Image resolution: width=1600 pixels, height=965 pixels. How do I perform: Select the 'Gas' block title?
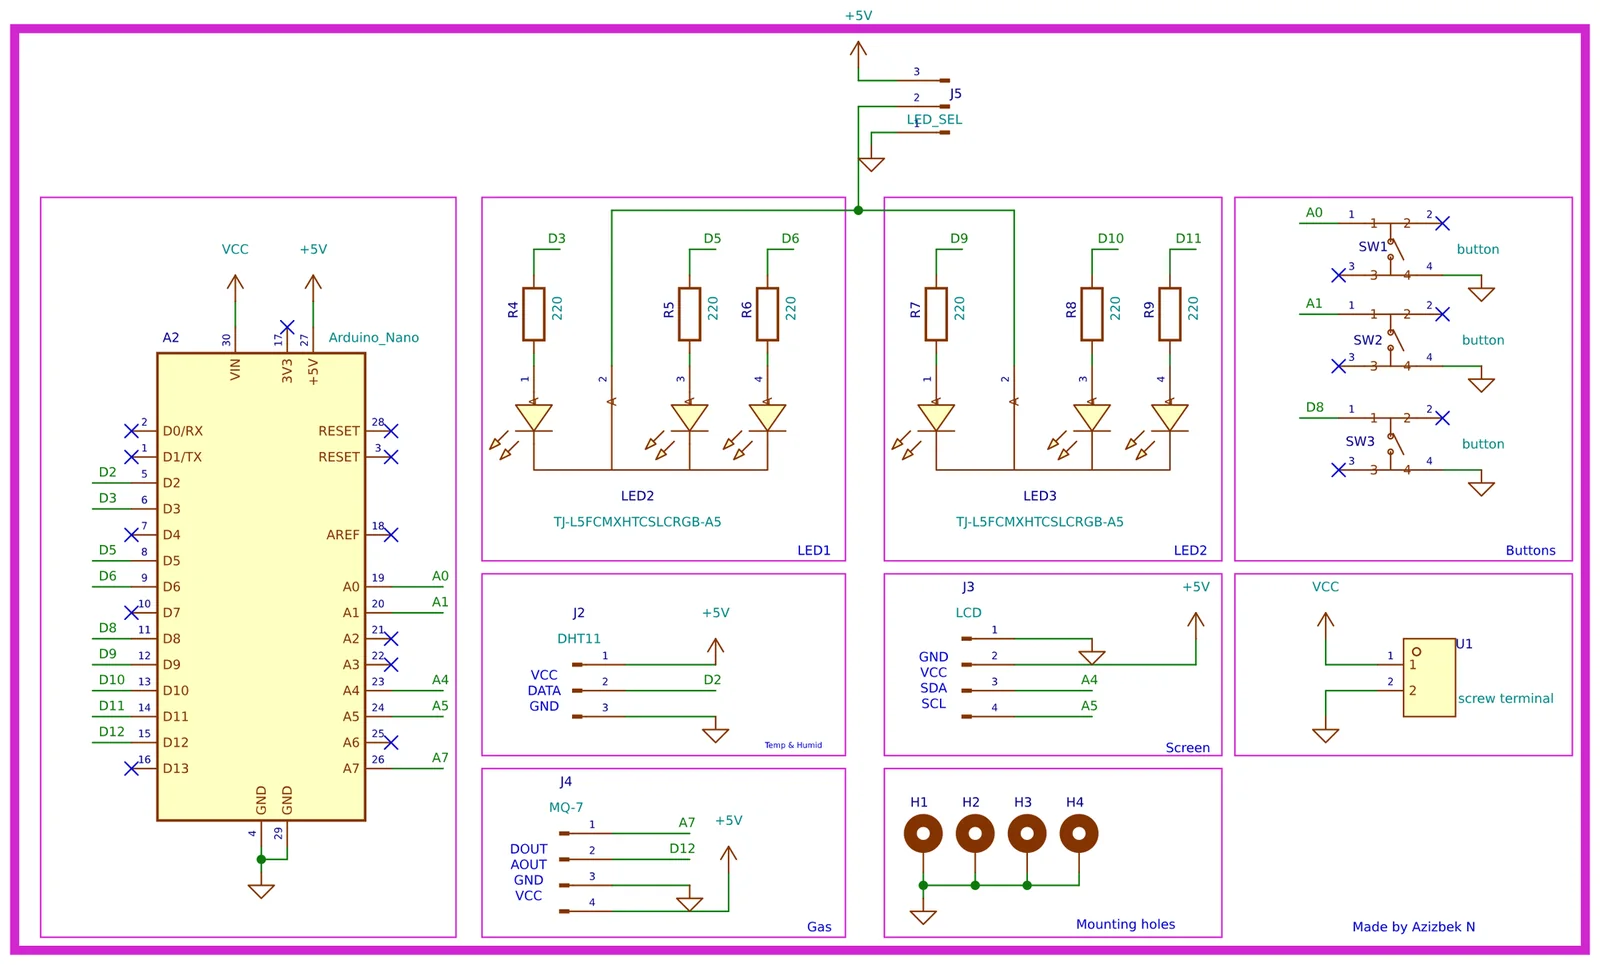[819, 927]
